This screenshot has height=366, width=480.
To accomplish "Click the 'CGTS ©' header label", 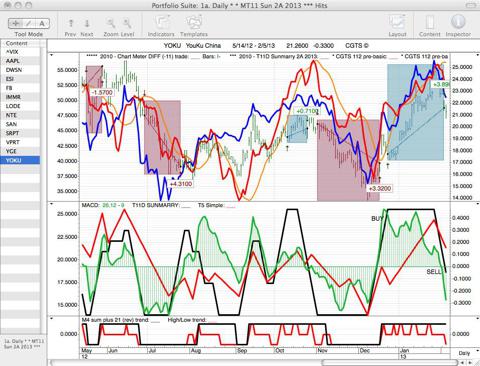I will (357, 46).
